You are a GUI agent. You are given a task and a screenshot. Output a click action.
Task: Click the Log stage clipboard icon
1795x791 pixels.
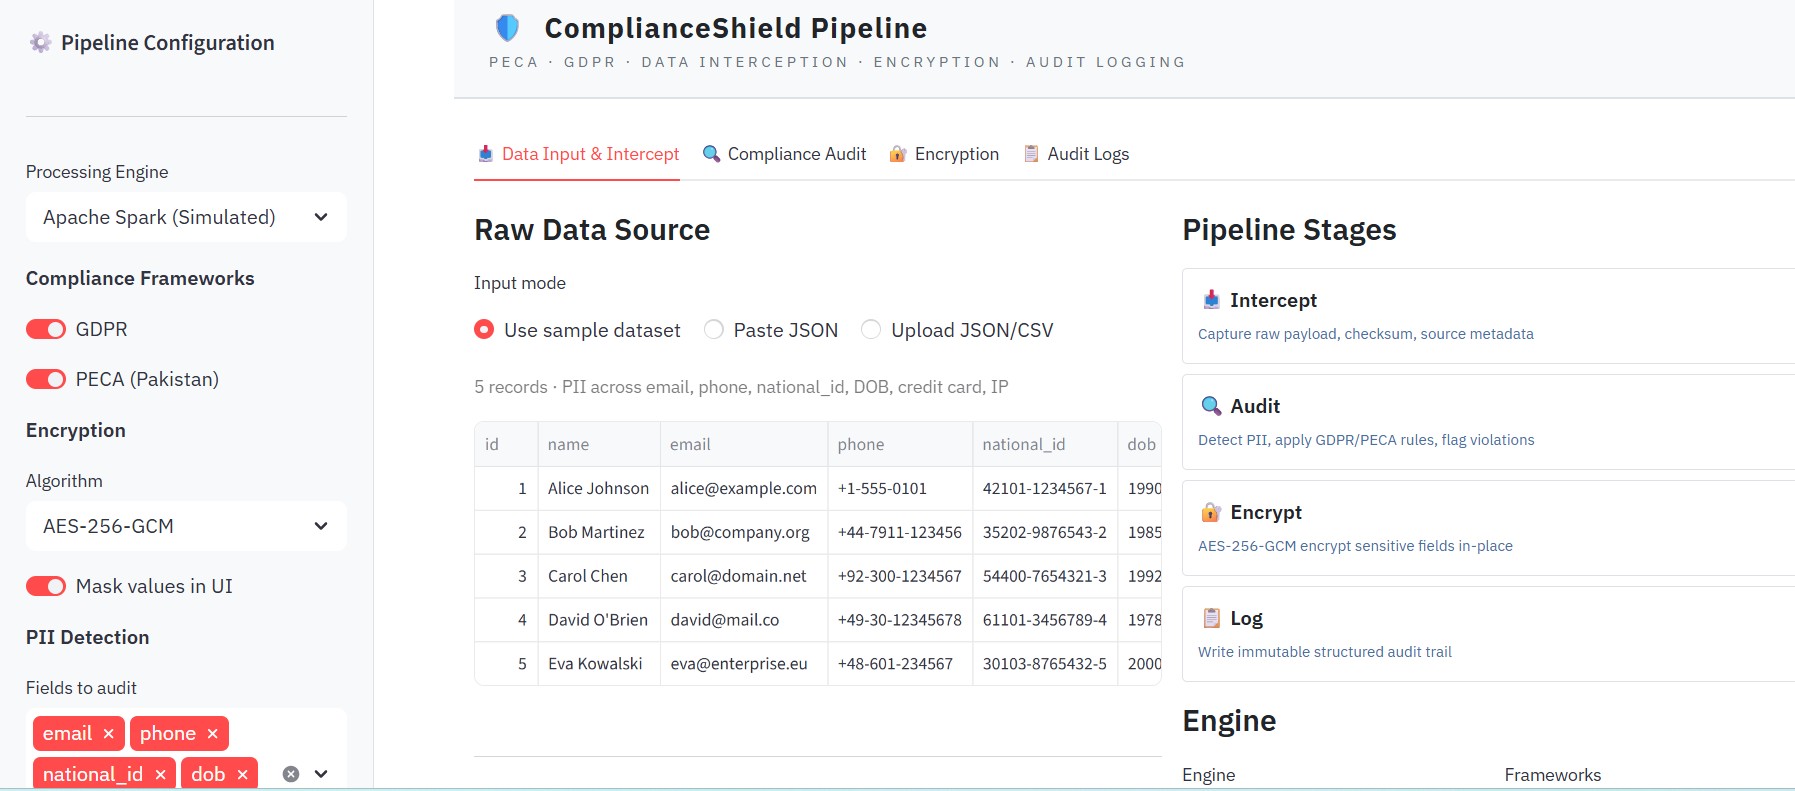pyautogui.click(x=1211, y=617)
